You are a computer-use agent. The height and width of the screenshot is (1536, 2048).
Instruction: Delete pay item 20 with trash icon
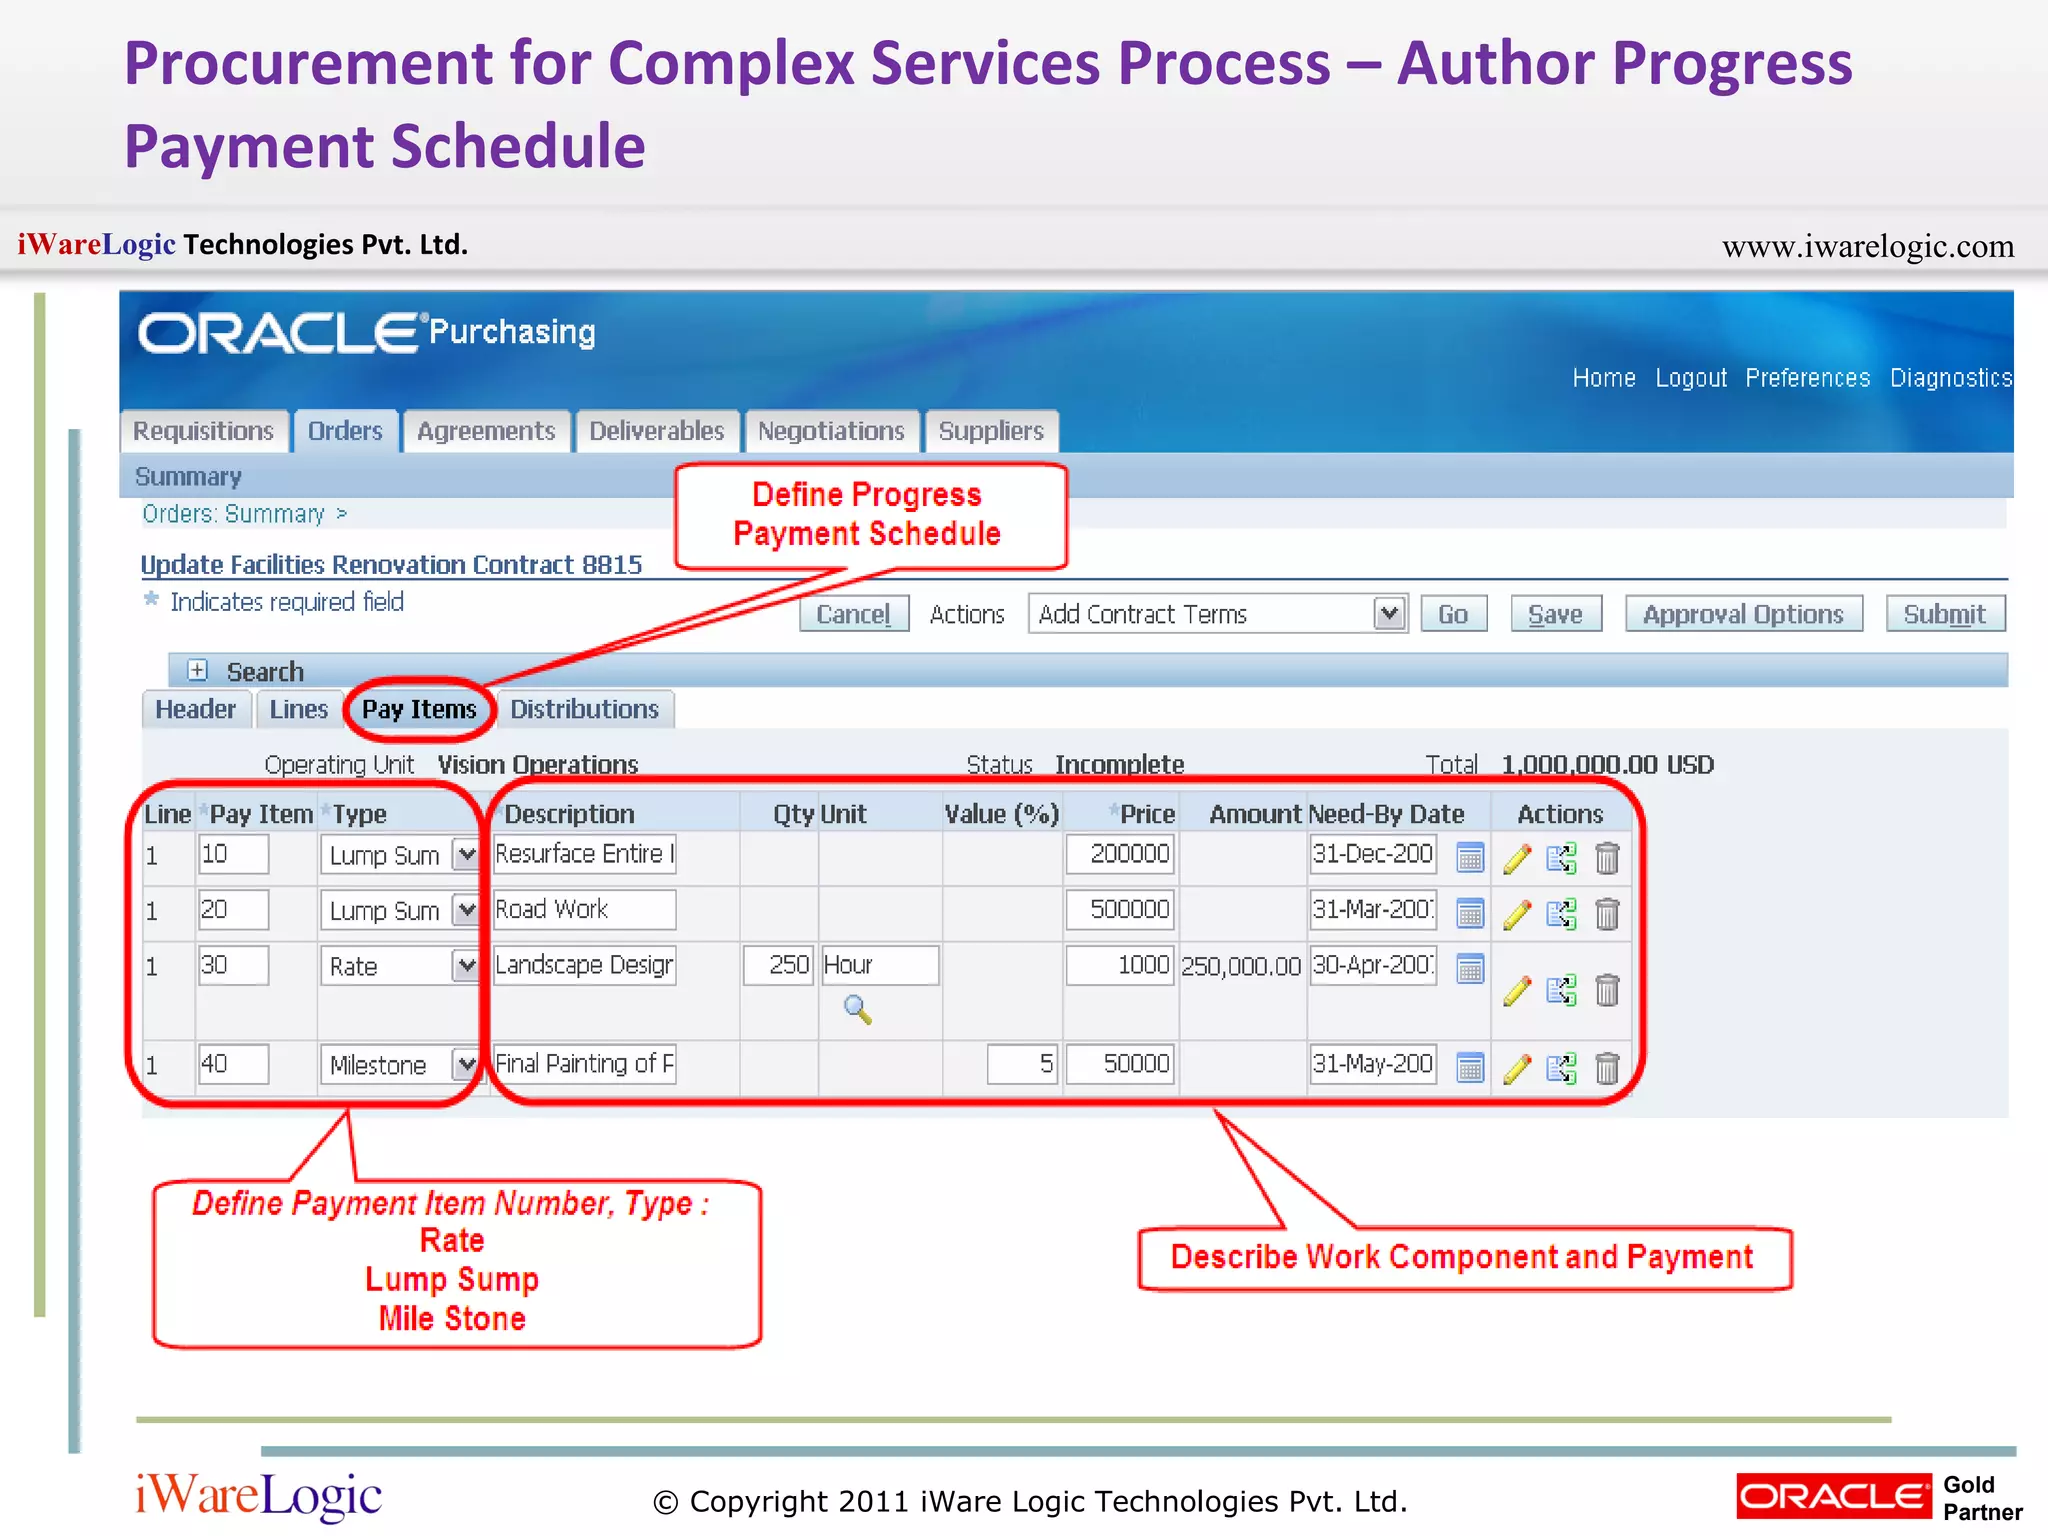pyautogui.click(x=1607, y=913)
